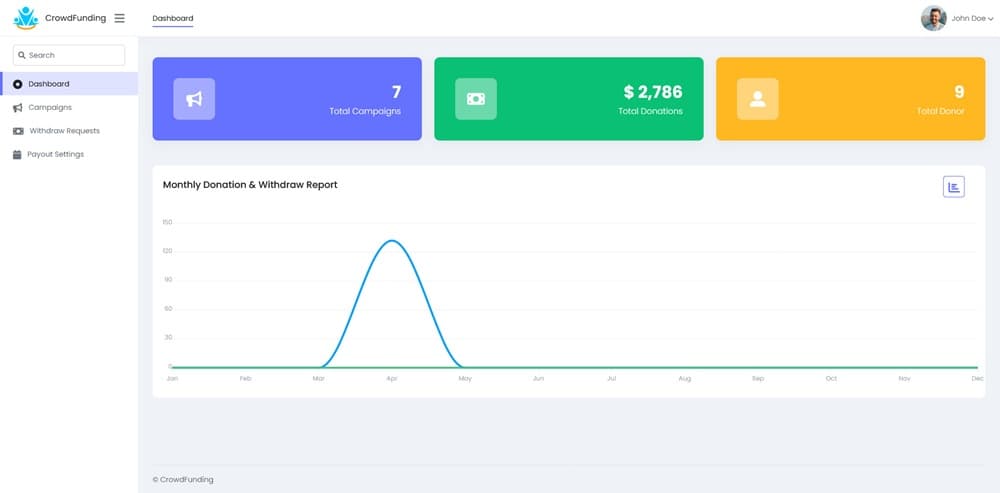The width and height of the screenshot is (1000, 493).
Task: Toggle the hamburger menu icon
Action: coord(119,18)
